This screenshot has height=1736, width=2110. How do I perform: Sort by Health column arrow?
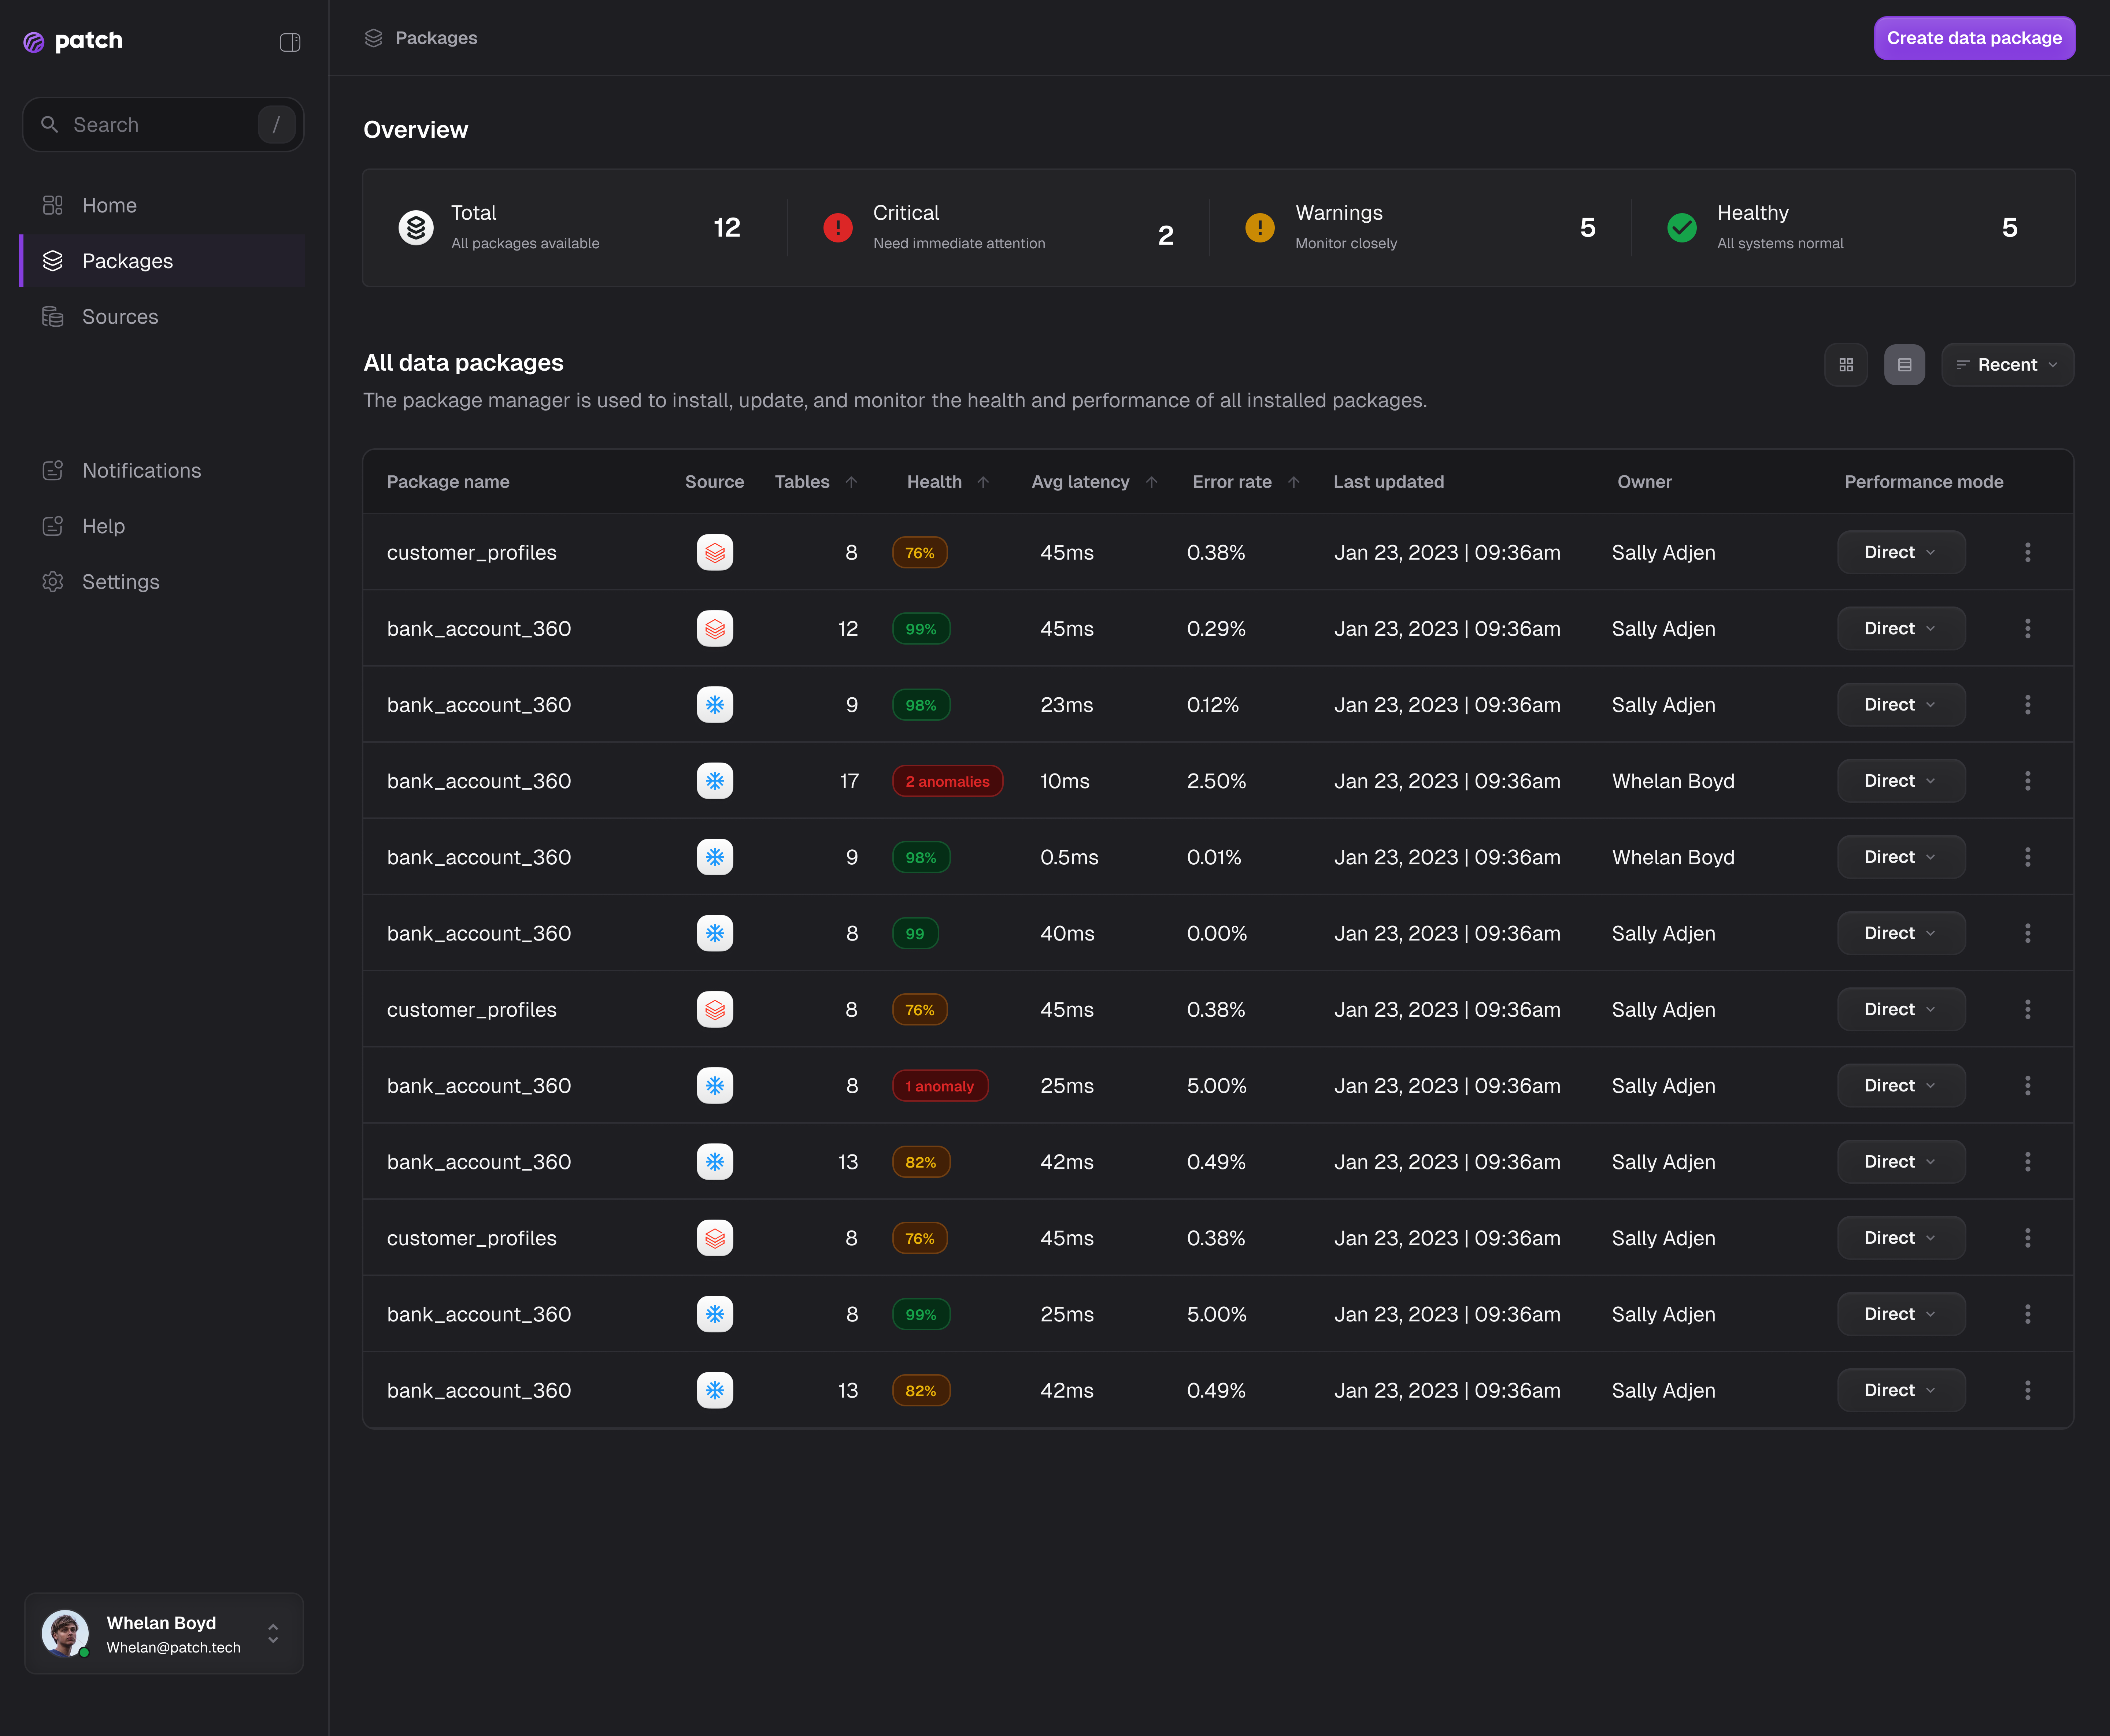click(x=983, y=482)
